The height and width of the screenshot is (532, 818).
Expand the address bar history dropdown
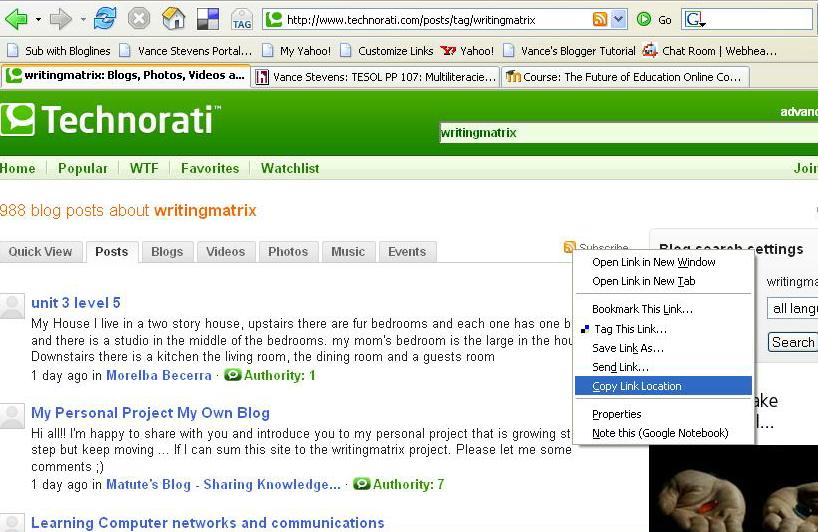click(618, 20)
